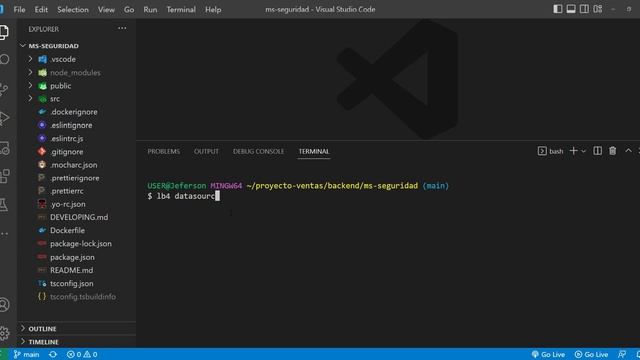Open the Remote Explorer view

pos(4,148)
